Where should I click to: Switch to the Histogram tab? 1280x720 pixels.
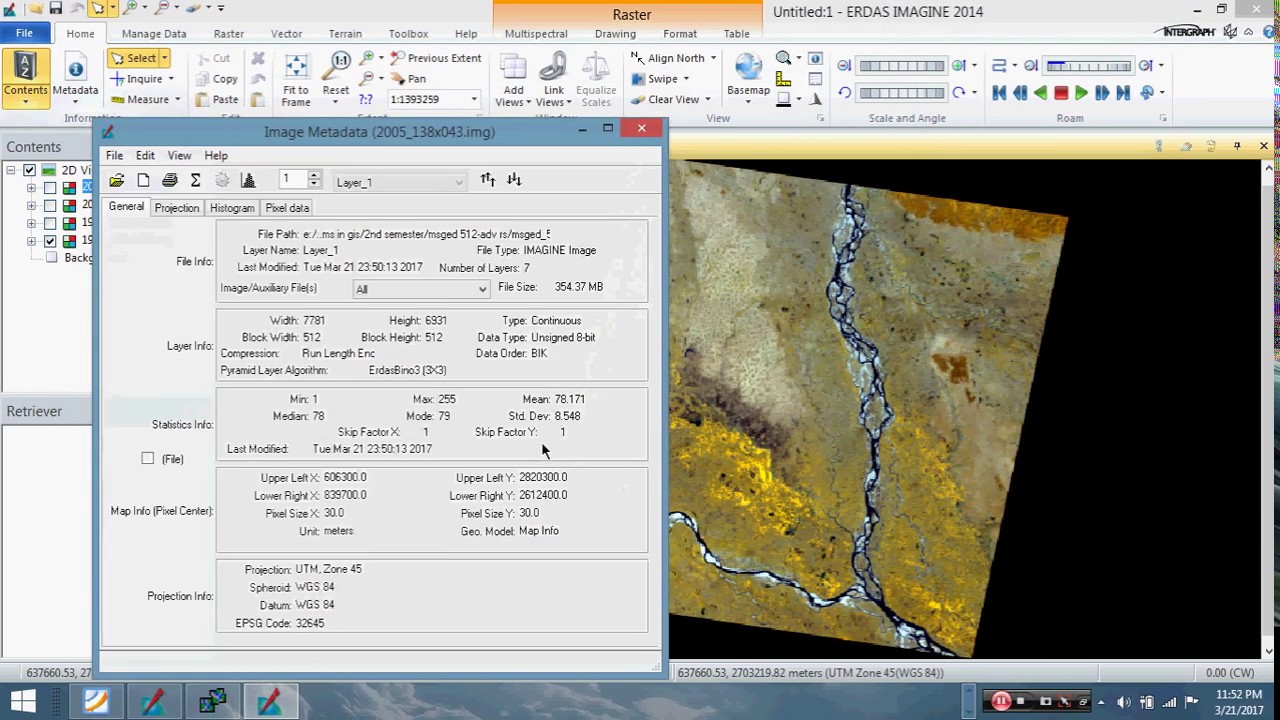(232, 208)
